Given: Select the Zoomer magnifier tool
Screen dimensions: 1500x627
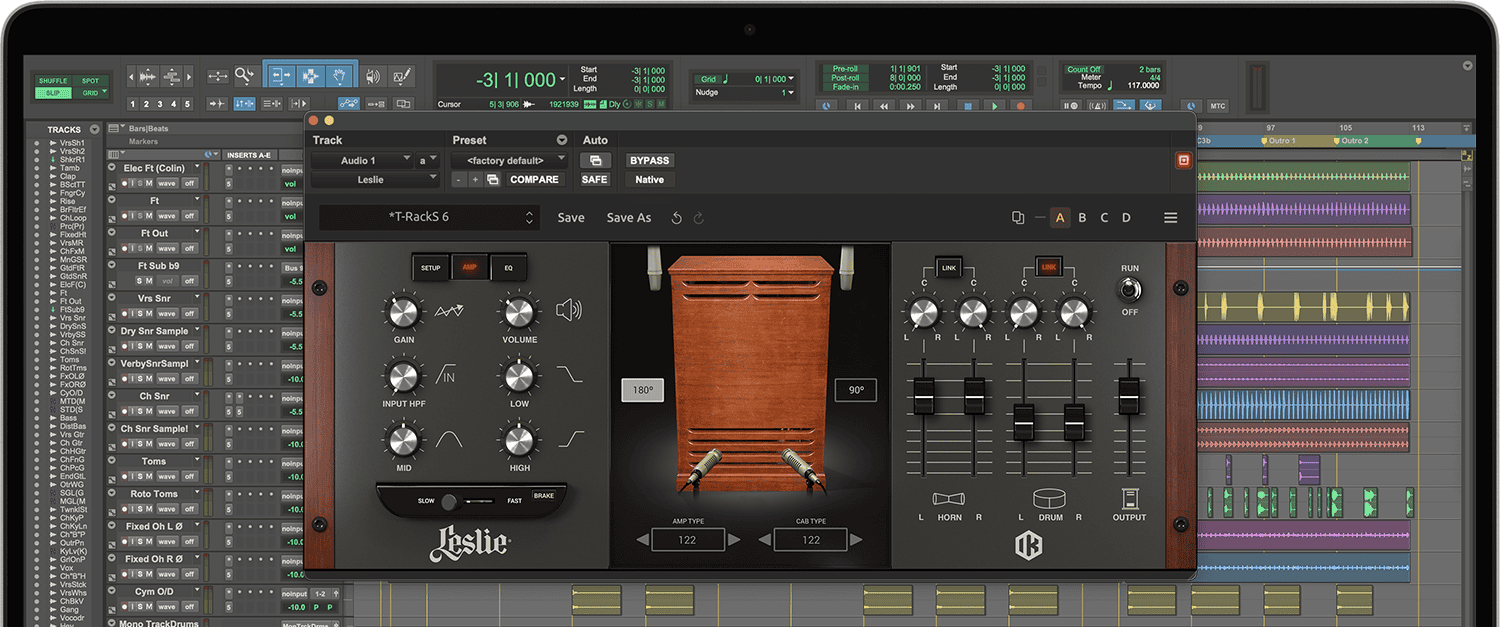Looking at the screenshot, I should click(244, 76).
